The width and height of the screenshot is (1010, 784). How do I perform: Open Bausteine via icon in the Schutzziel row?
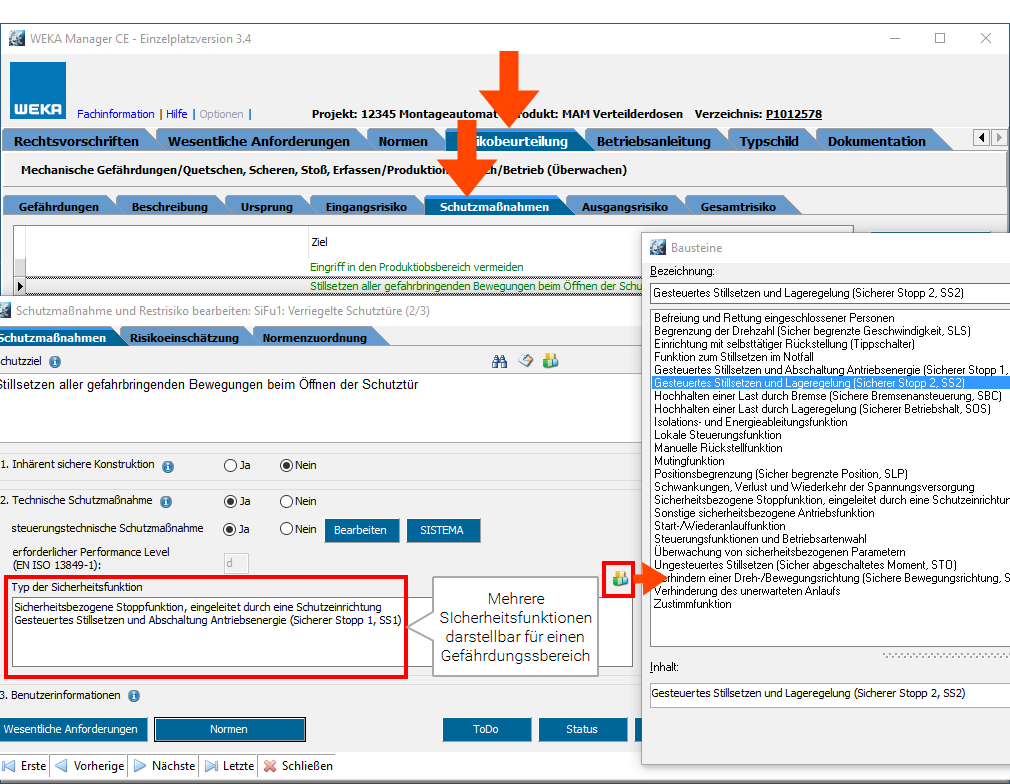tap(550, 361)
